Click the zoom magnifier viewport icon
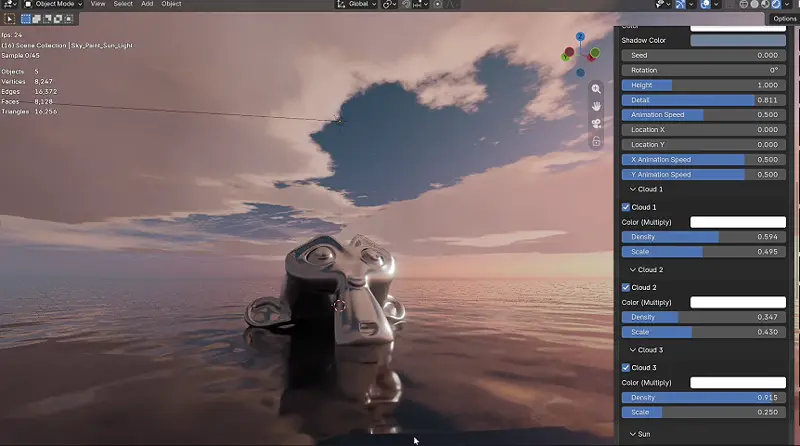800x446 pixels. 596,89
